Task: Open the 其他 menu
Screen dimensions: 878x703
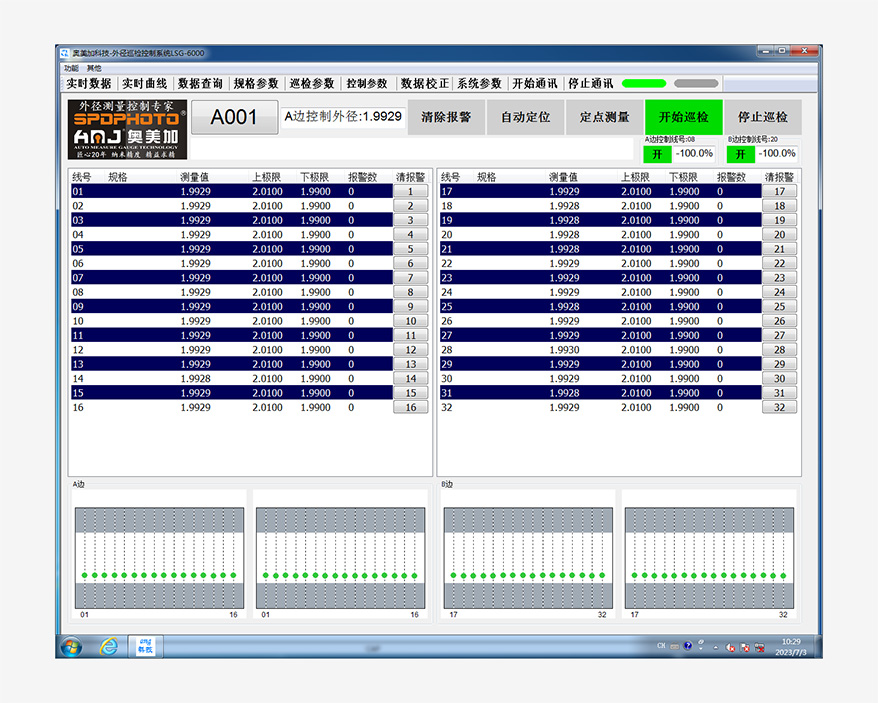Action: 94,68
